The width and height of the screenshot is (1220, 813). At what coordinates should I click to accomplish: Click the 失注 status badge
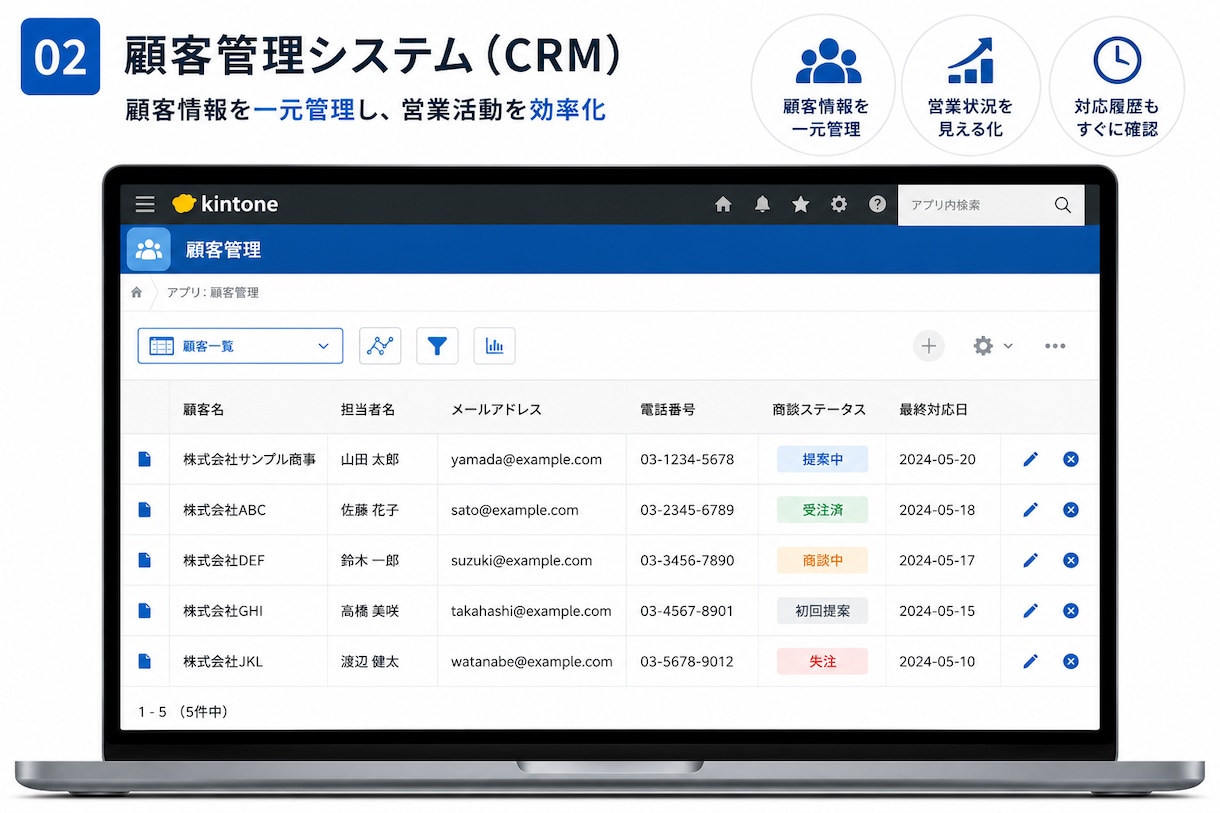(x=823, y=661)
